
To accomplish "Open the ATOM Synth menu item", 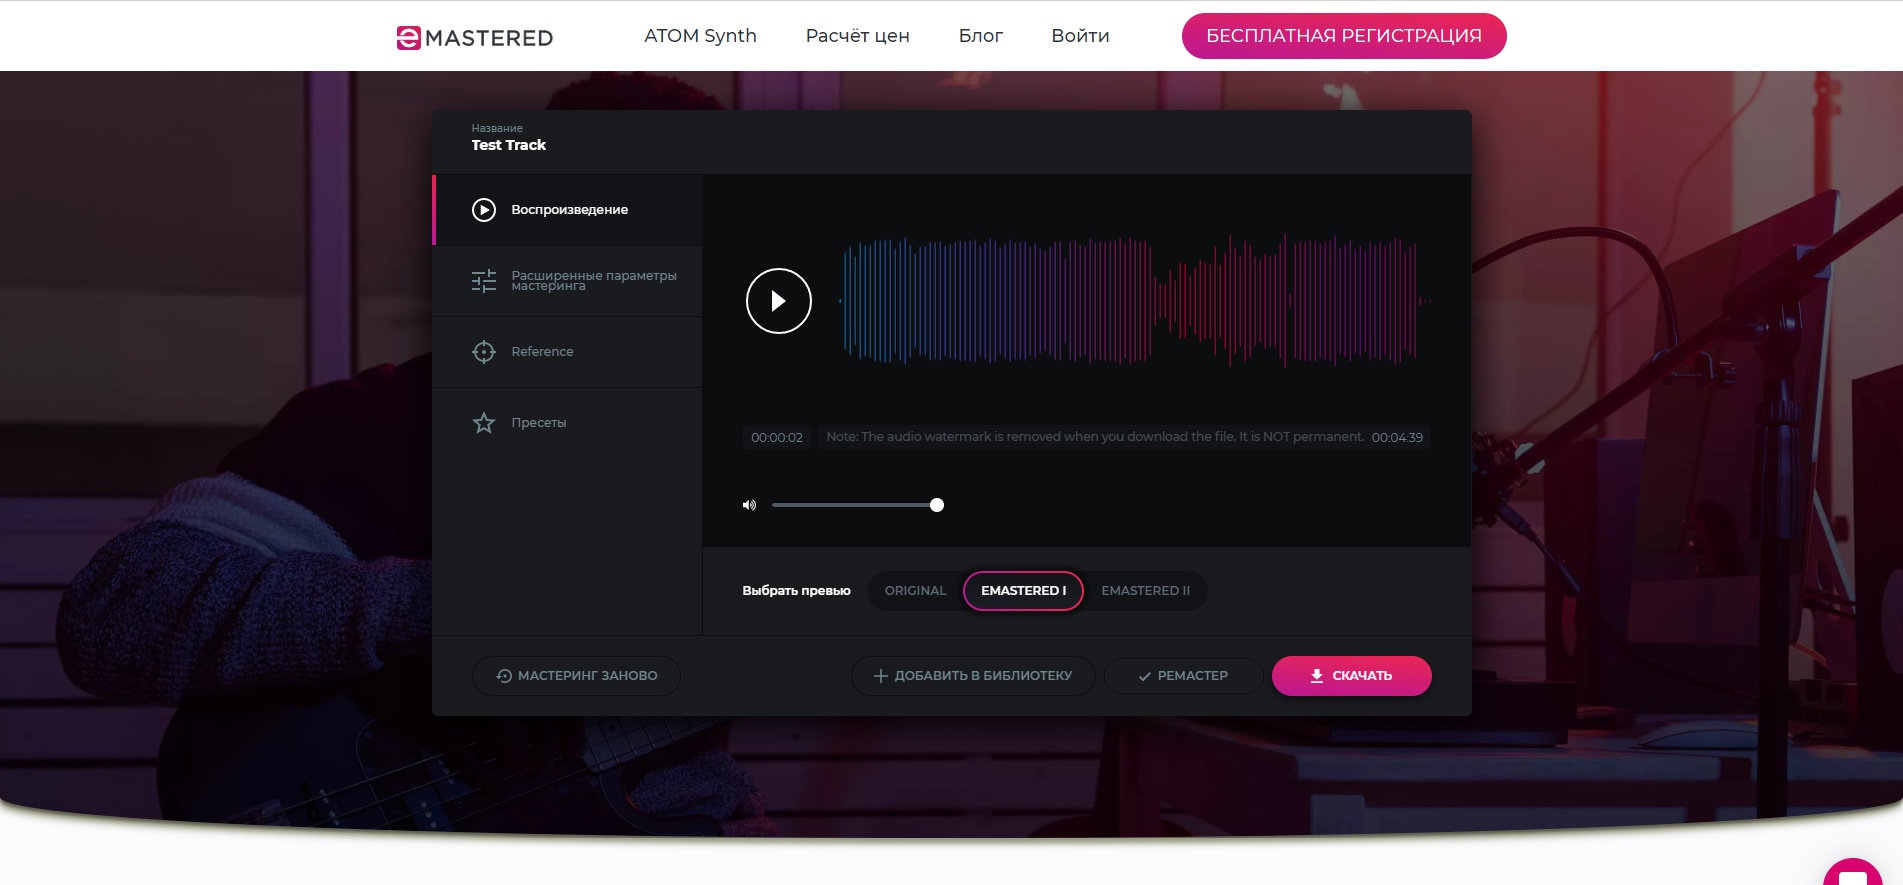I will [700, 36].
